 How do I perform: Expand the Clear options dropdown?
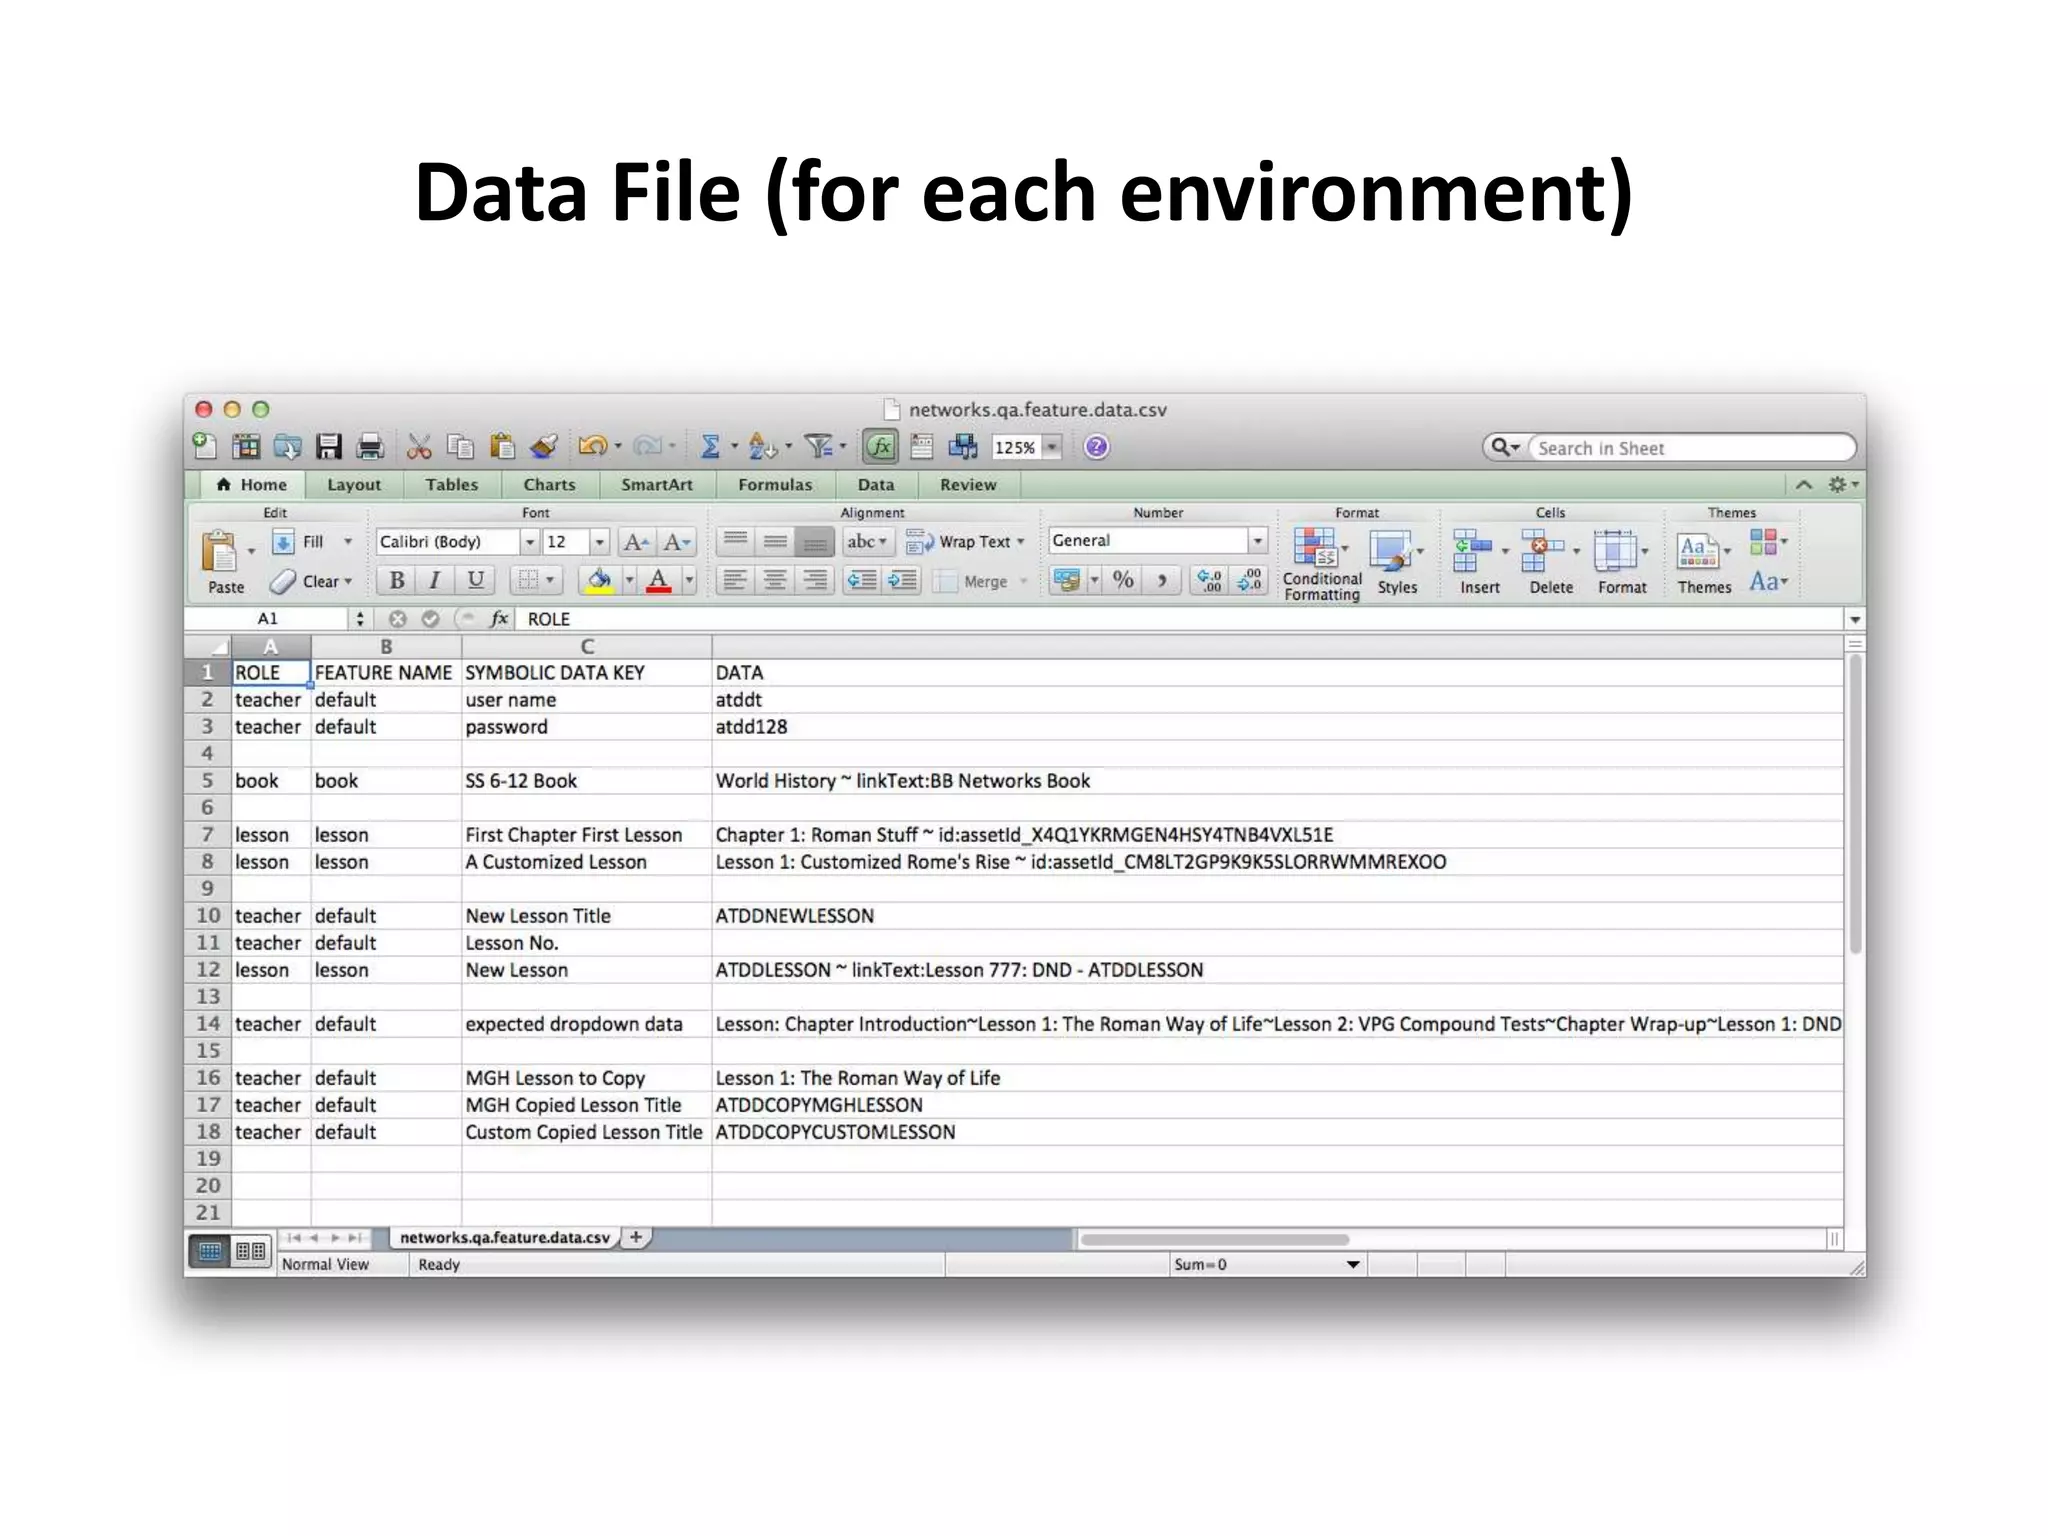tap(348, 581)
